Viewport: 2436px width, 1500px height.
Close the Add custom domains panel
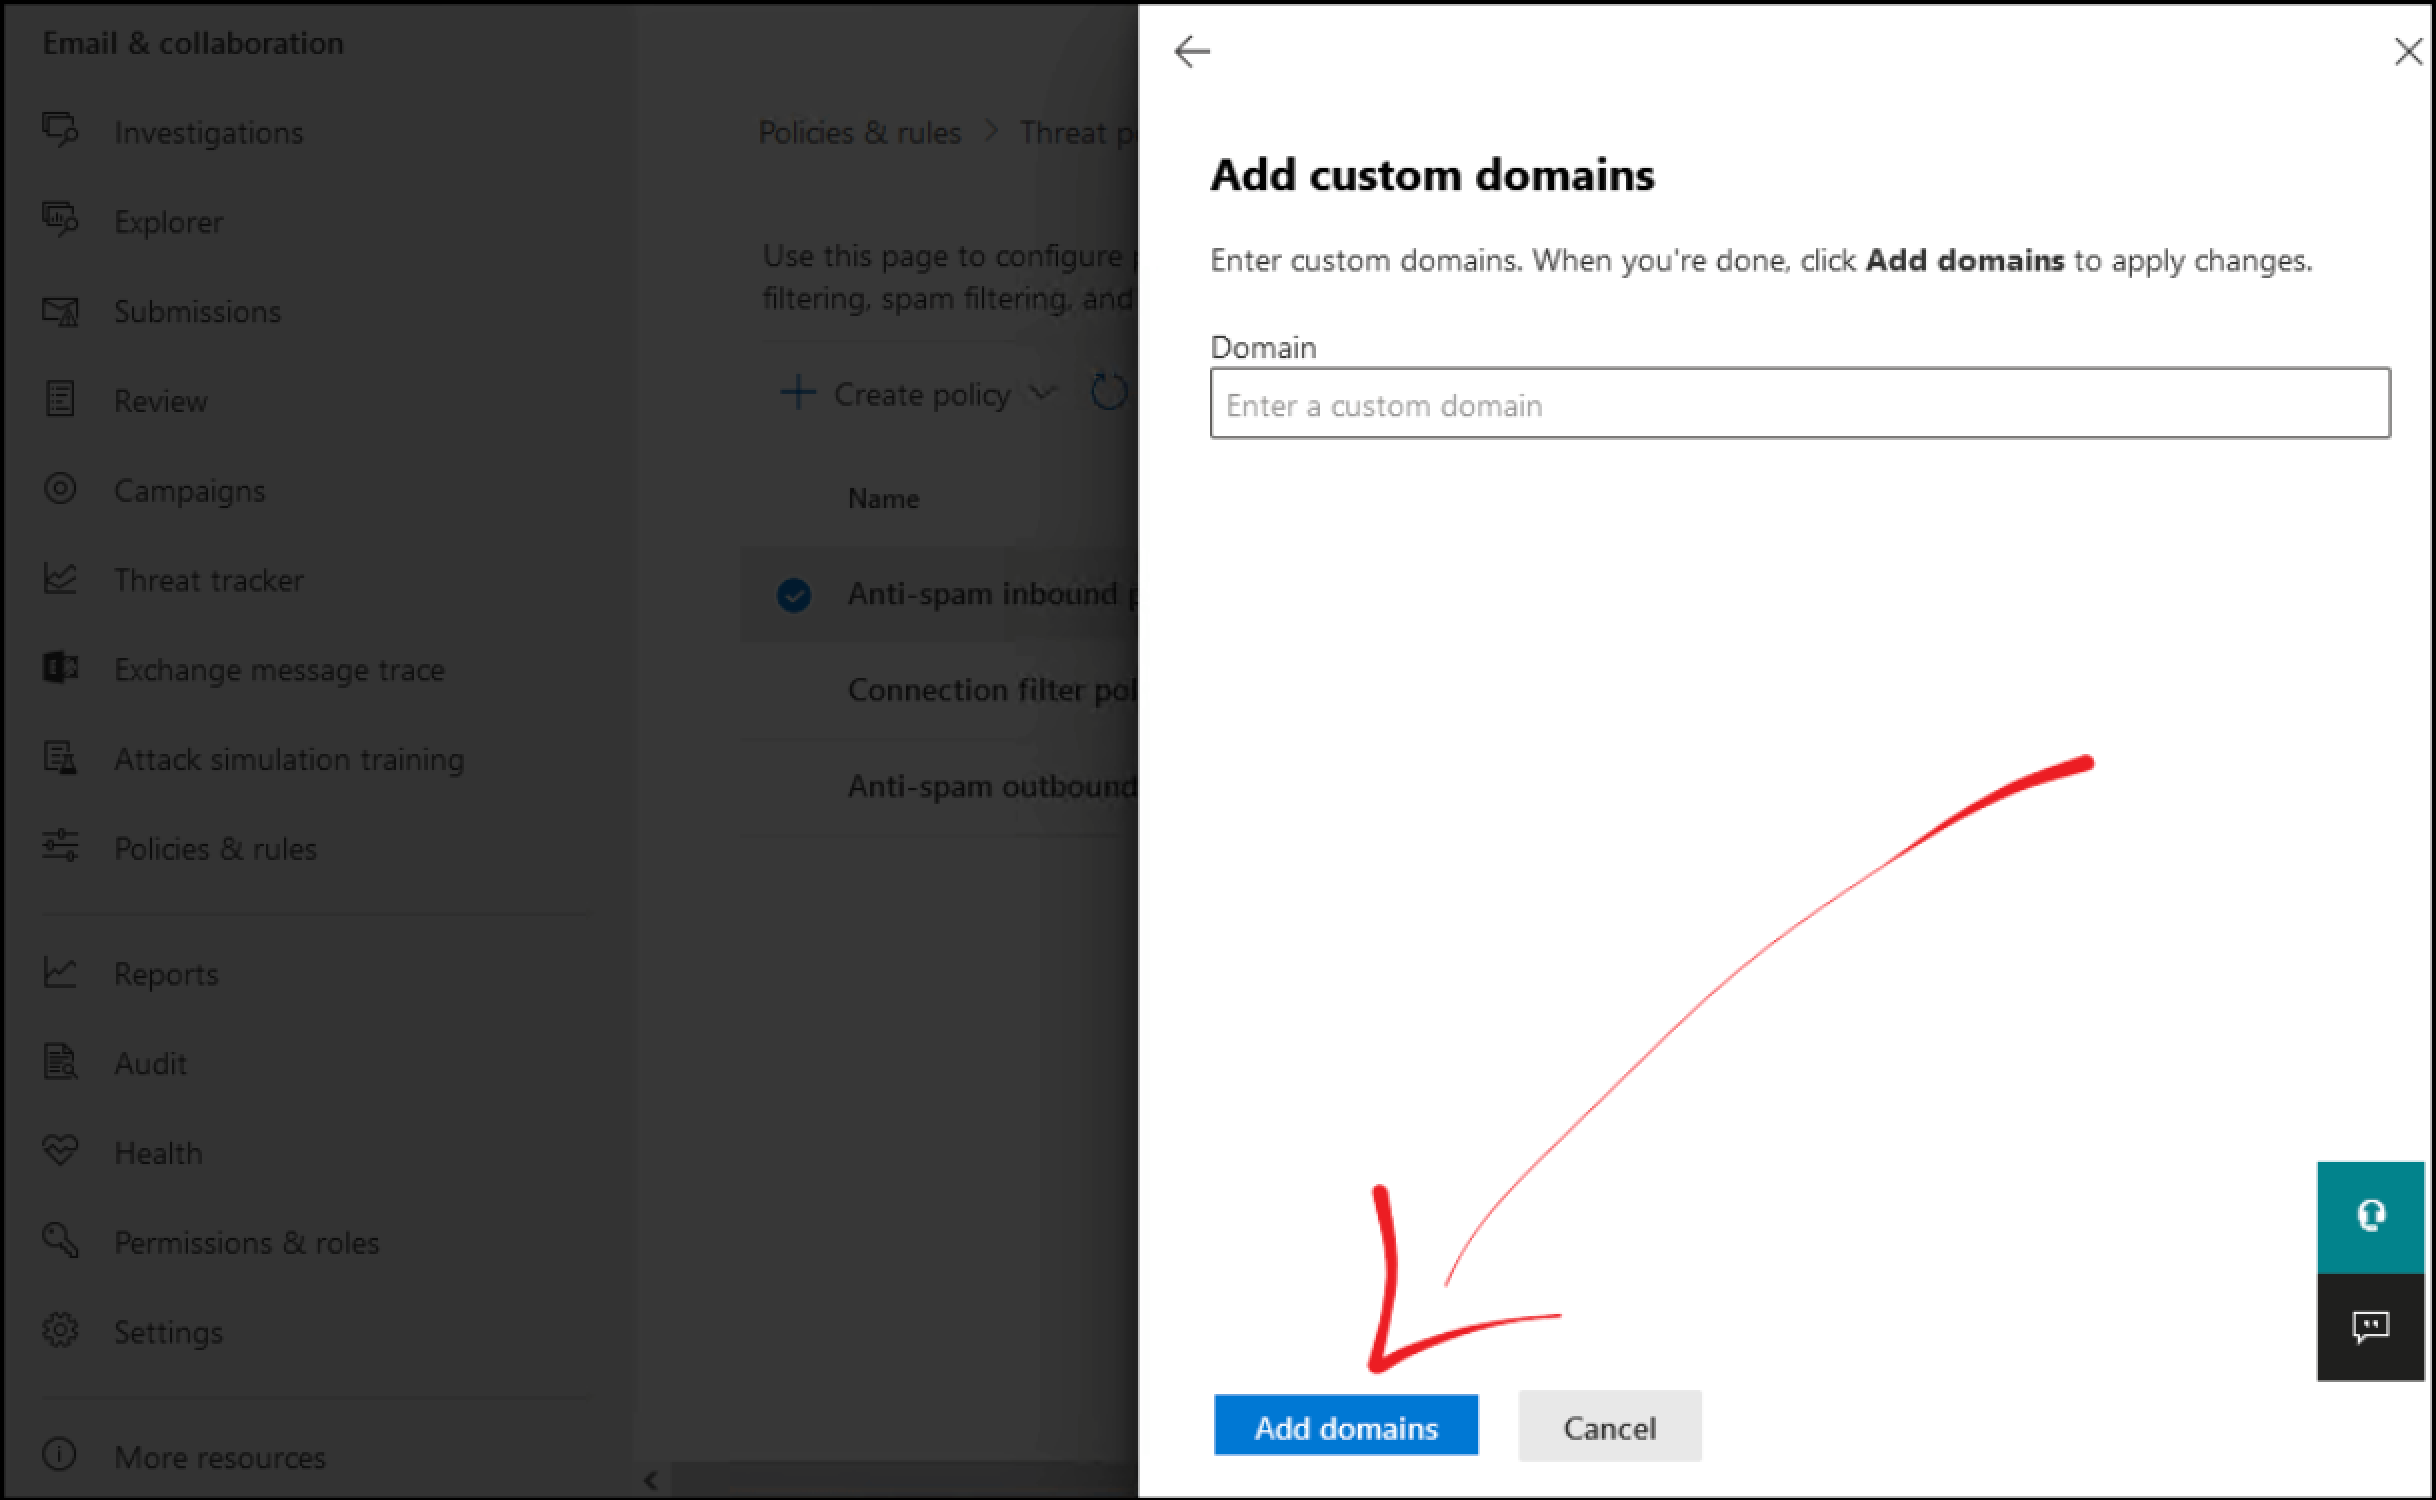click(x=2408, y=51)
